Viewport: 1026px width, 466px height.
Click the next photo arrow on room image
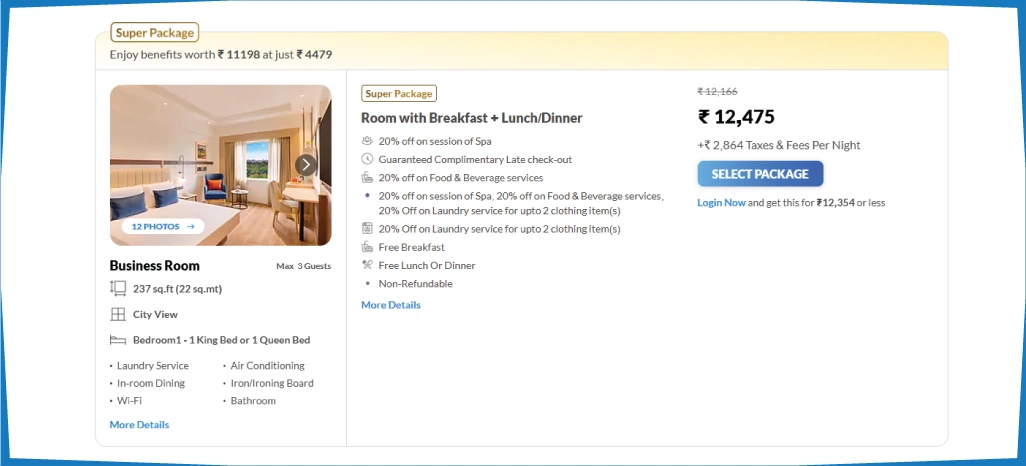click(x=306, y=165)
